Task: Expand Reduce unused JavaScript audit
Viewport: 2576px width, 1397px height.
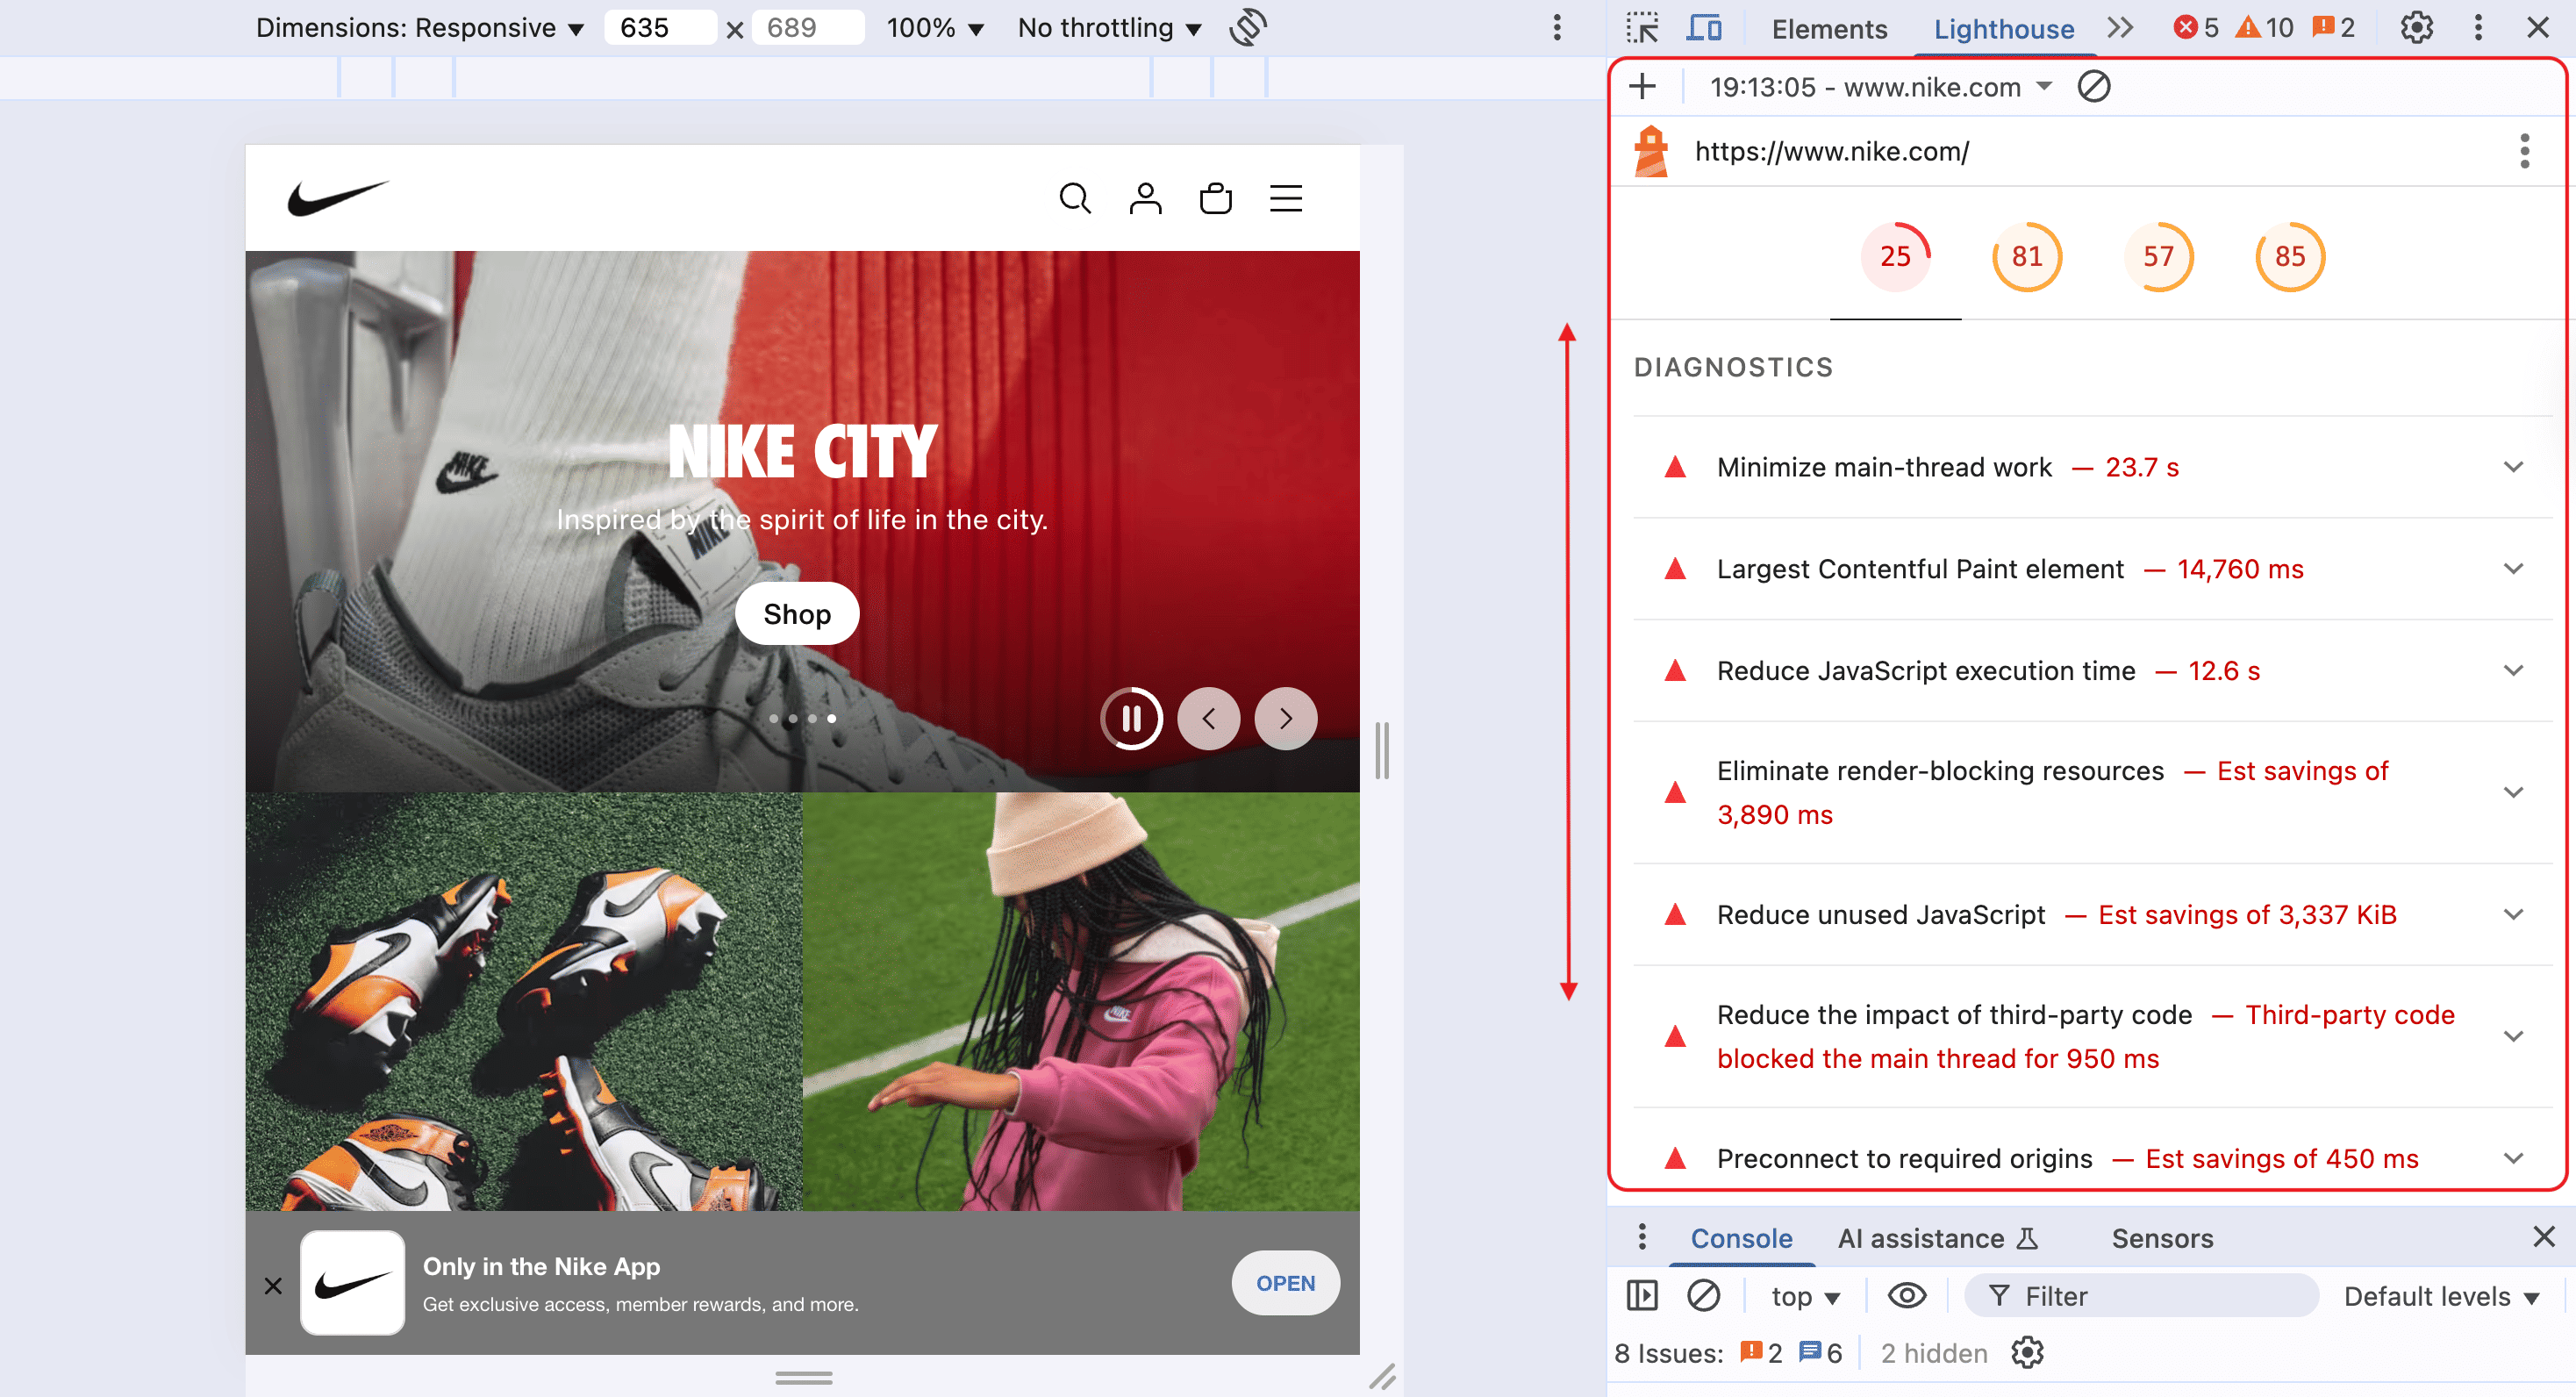Action: (2092, 915)
